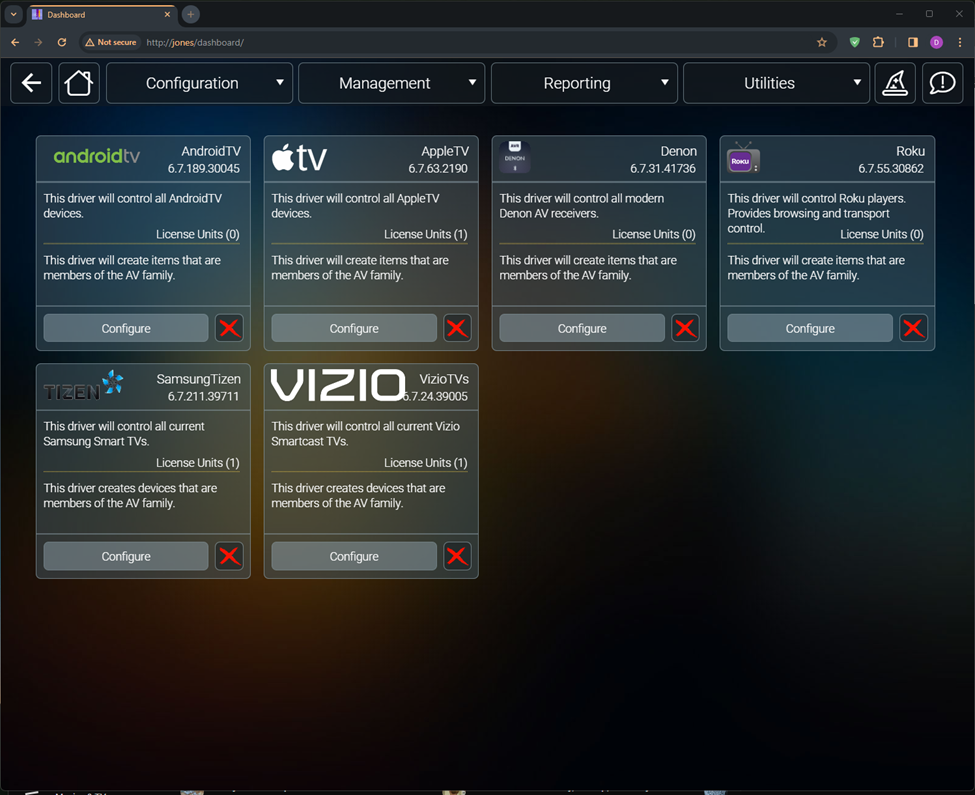
Task: Remove the VizioTVs driver with red X
Action: tap(457, 556)
